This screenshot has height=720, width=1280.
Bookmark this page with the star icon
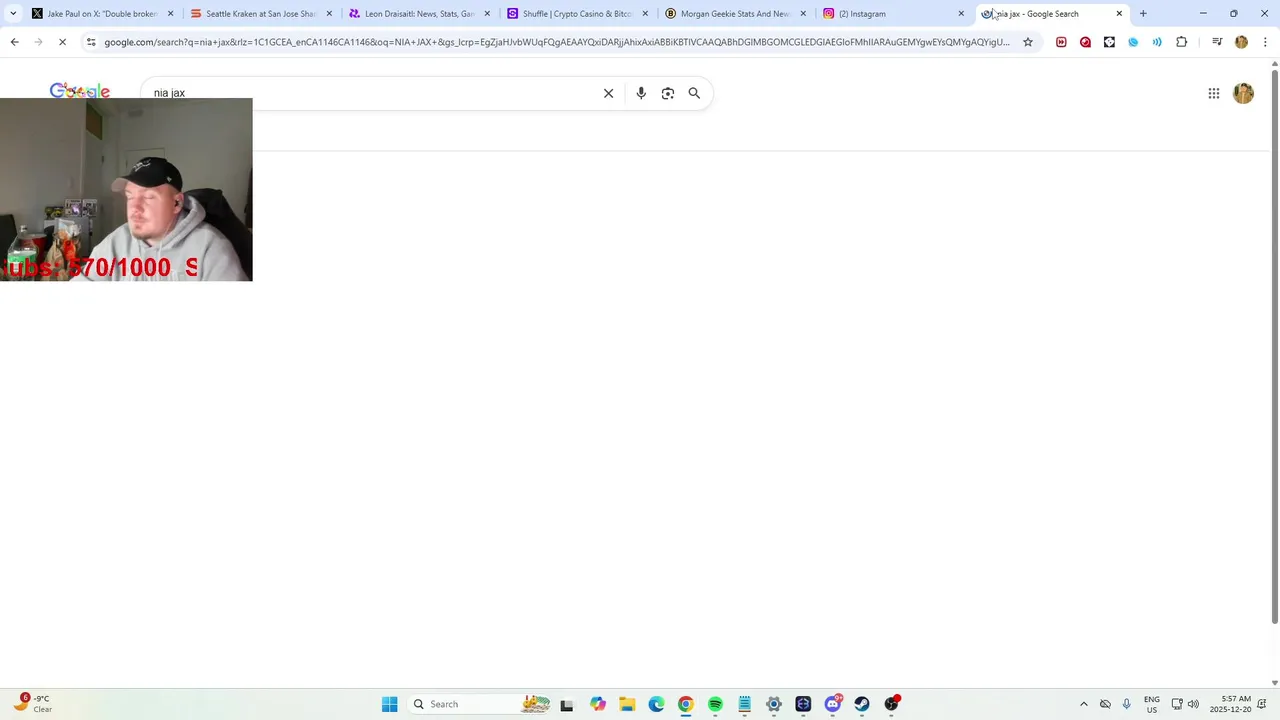[1027, 42]
